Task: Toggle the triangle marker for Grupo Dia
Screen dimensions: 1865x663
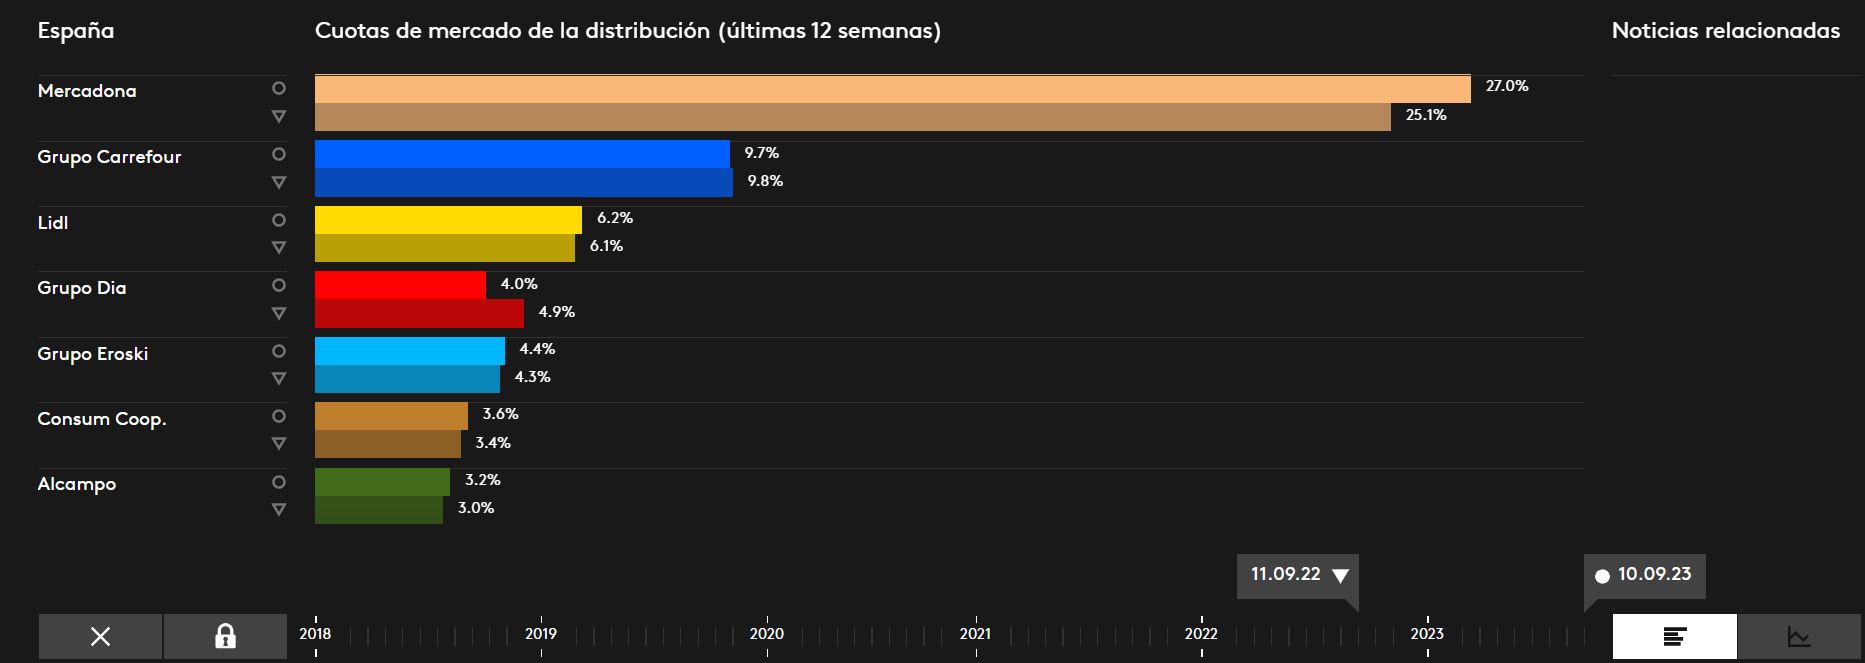Action: tap(279, 314)
